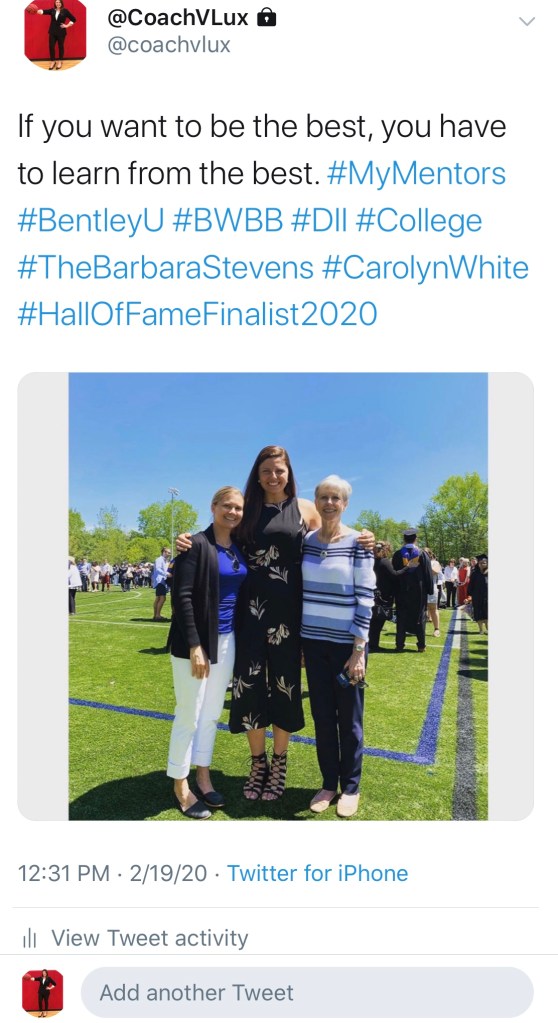The width and height of the screenshot is (558, 1023).
Task: Tap the CoachVLux profile avatar at top
Action: point(55,34)
